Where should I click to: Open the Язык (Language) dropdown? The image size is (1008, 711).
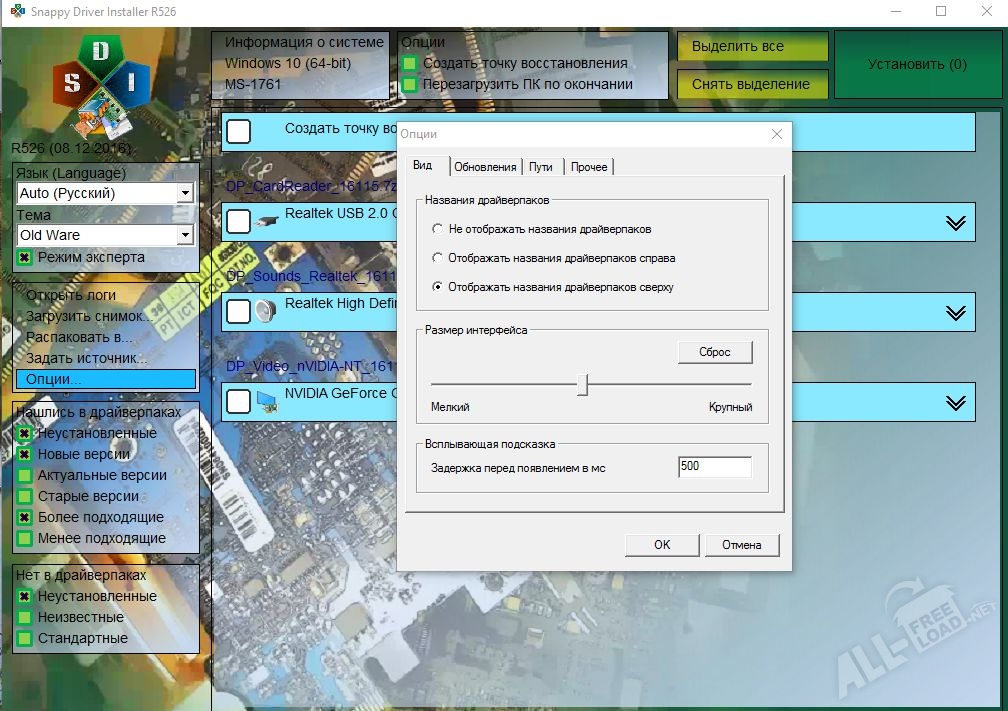[x=184, y=193]
